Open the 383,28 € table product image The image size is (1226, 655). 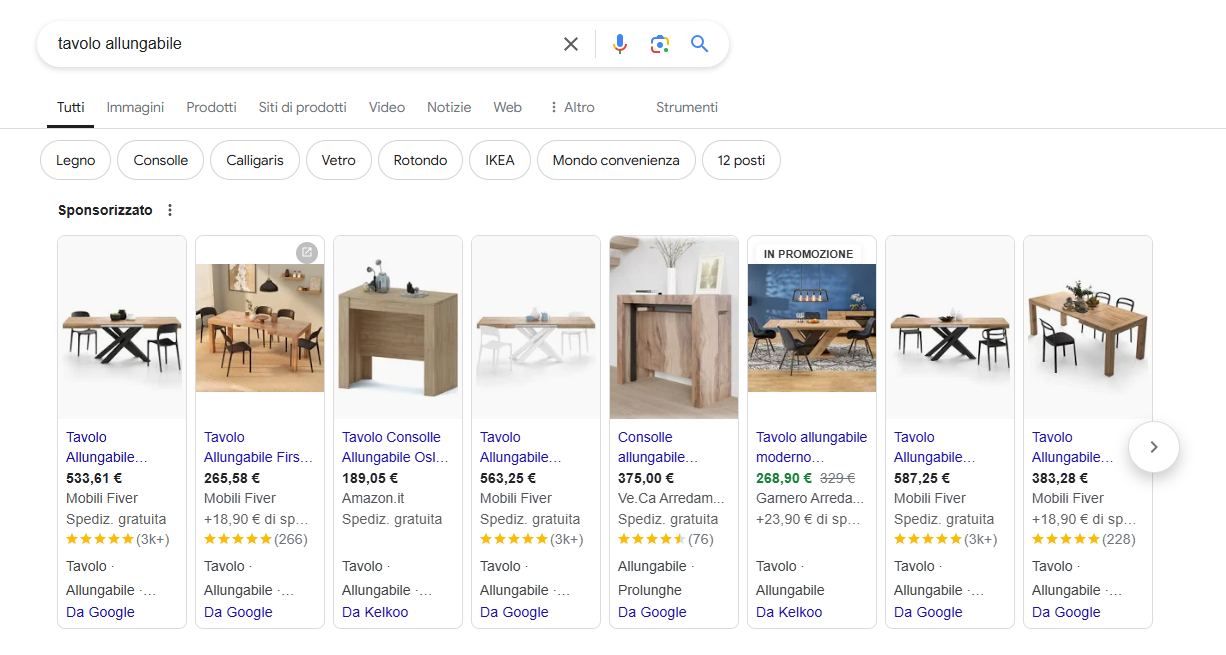(1088, 327)
